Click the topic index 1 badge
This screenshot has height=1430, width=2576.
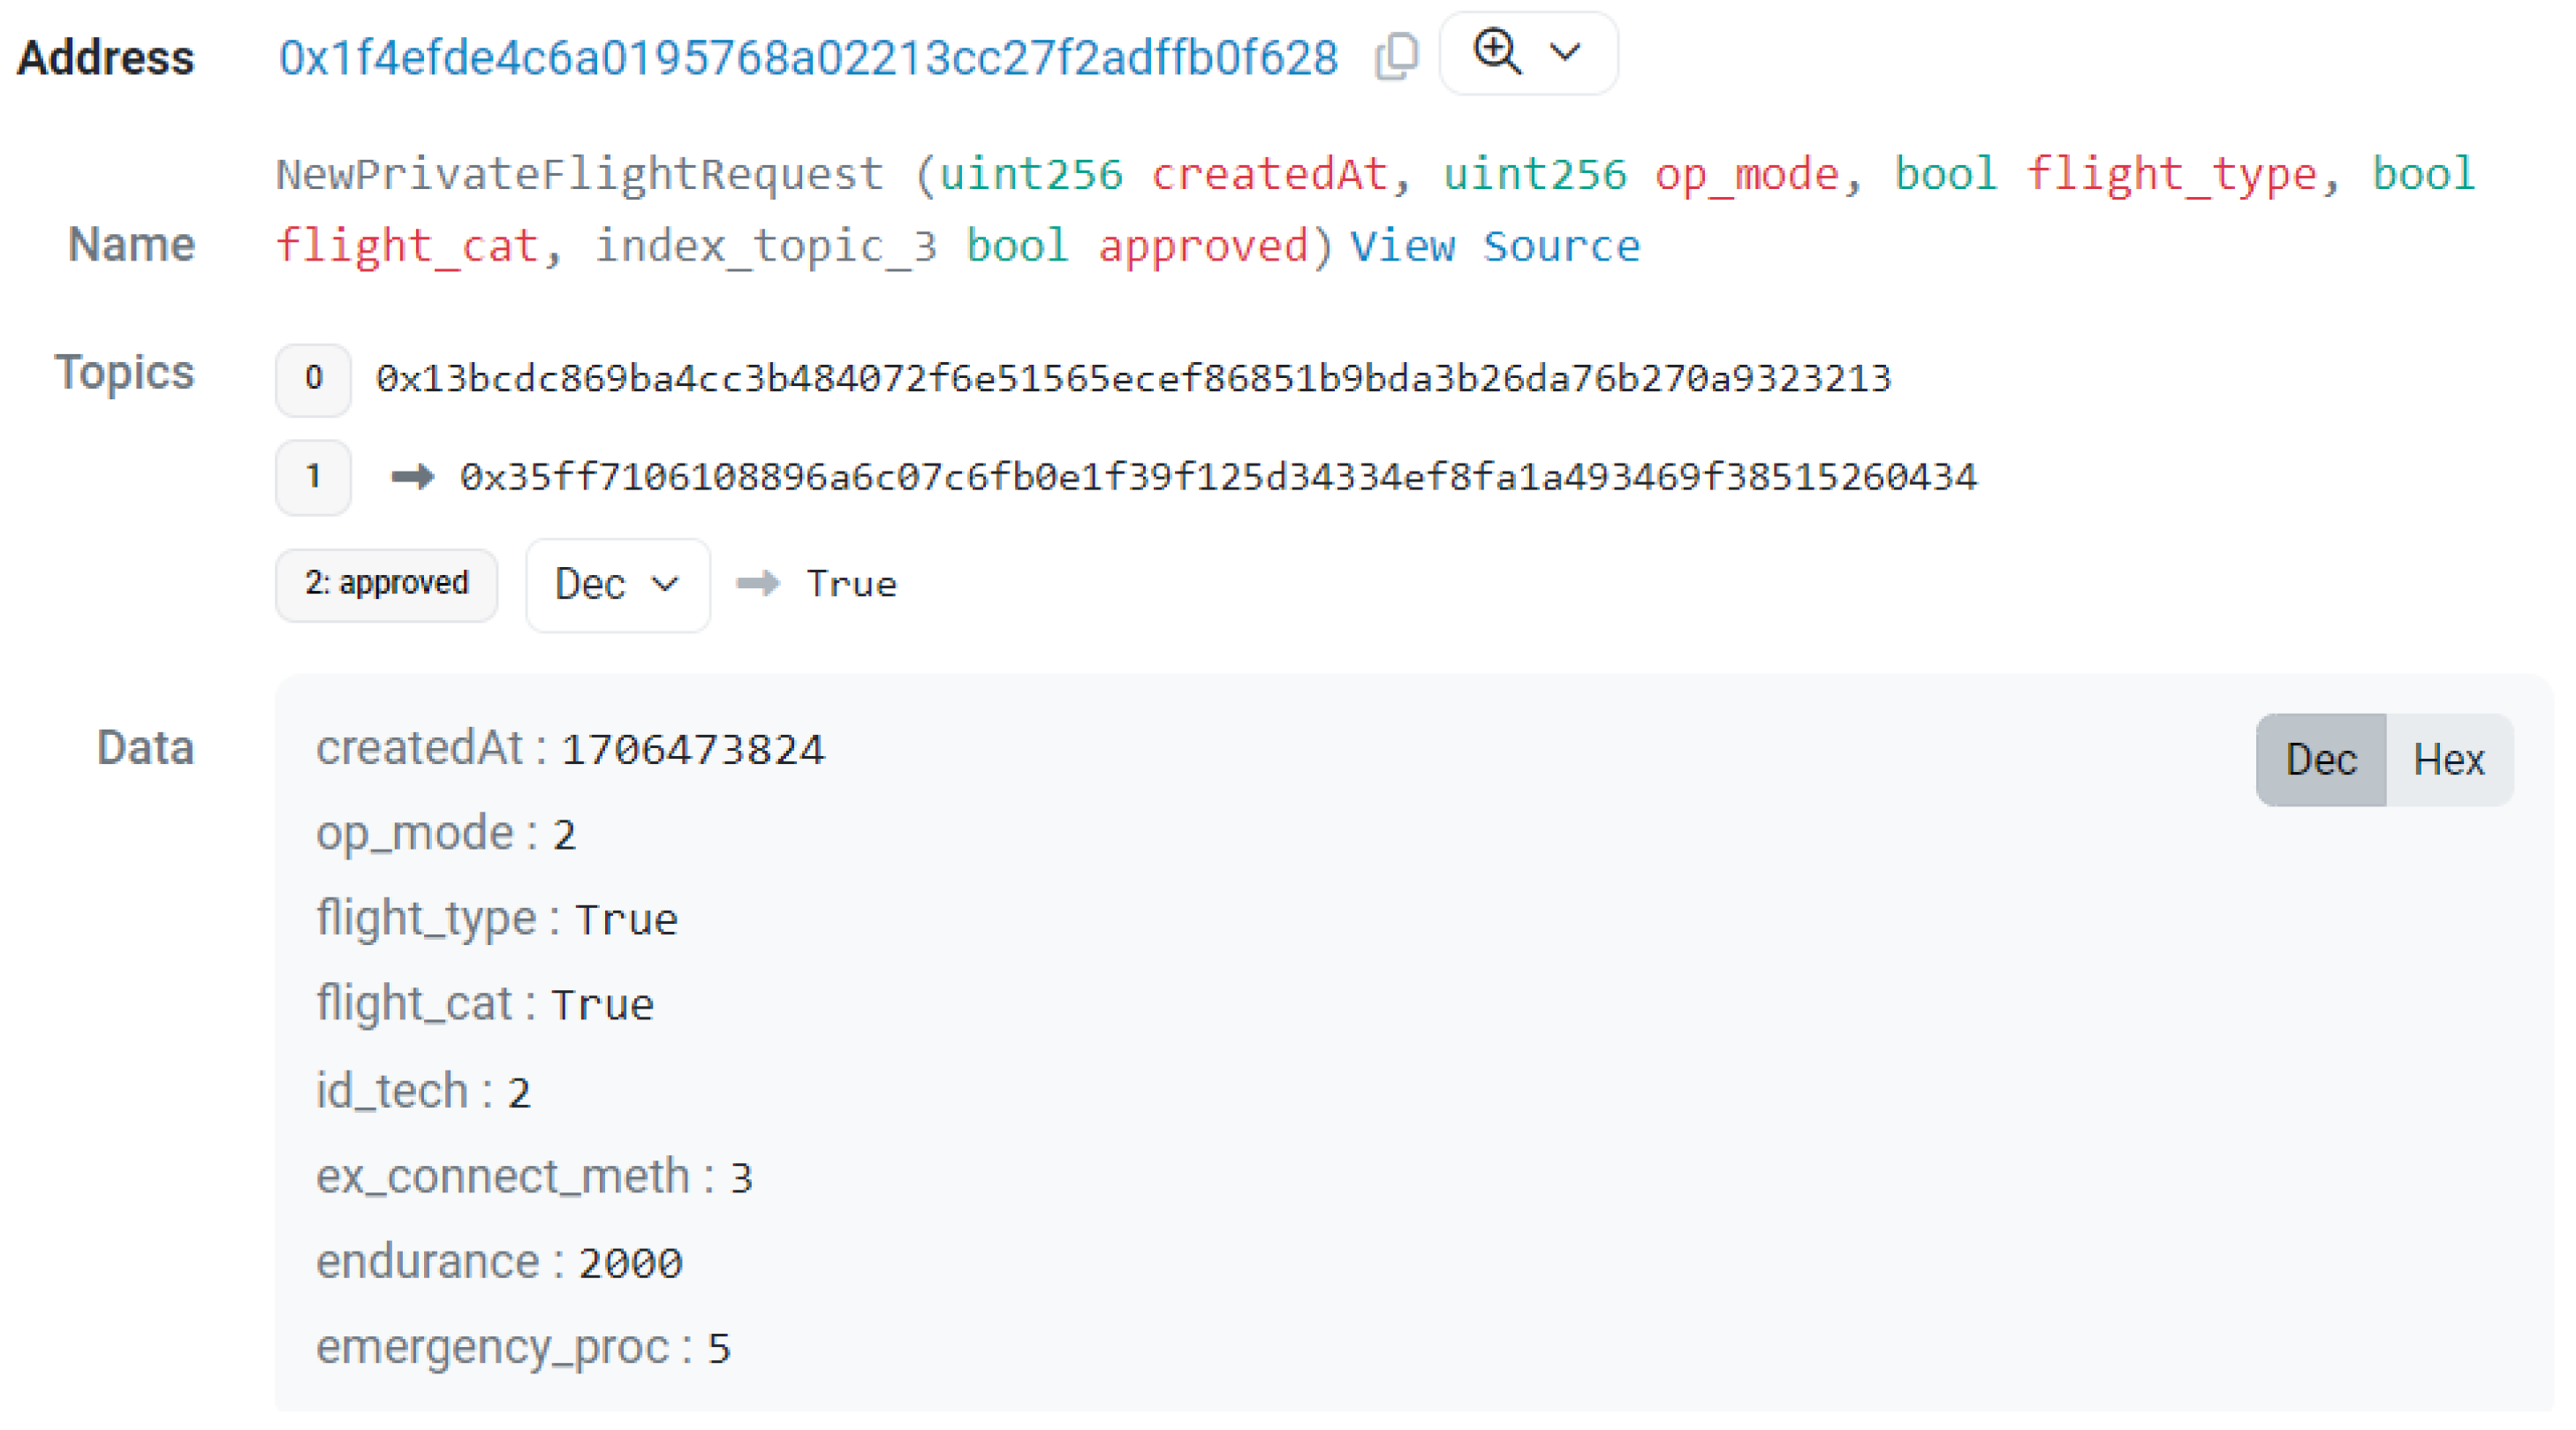[x=314, y=477]
